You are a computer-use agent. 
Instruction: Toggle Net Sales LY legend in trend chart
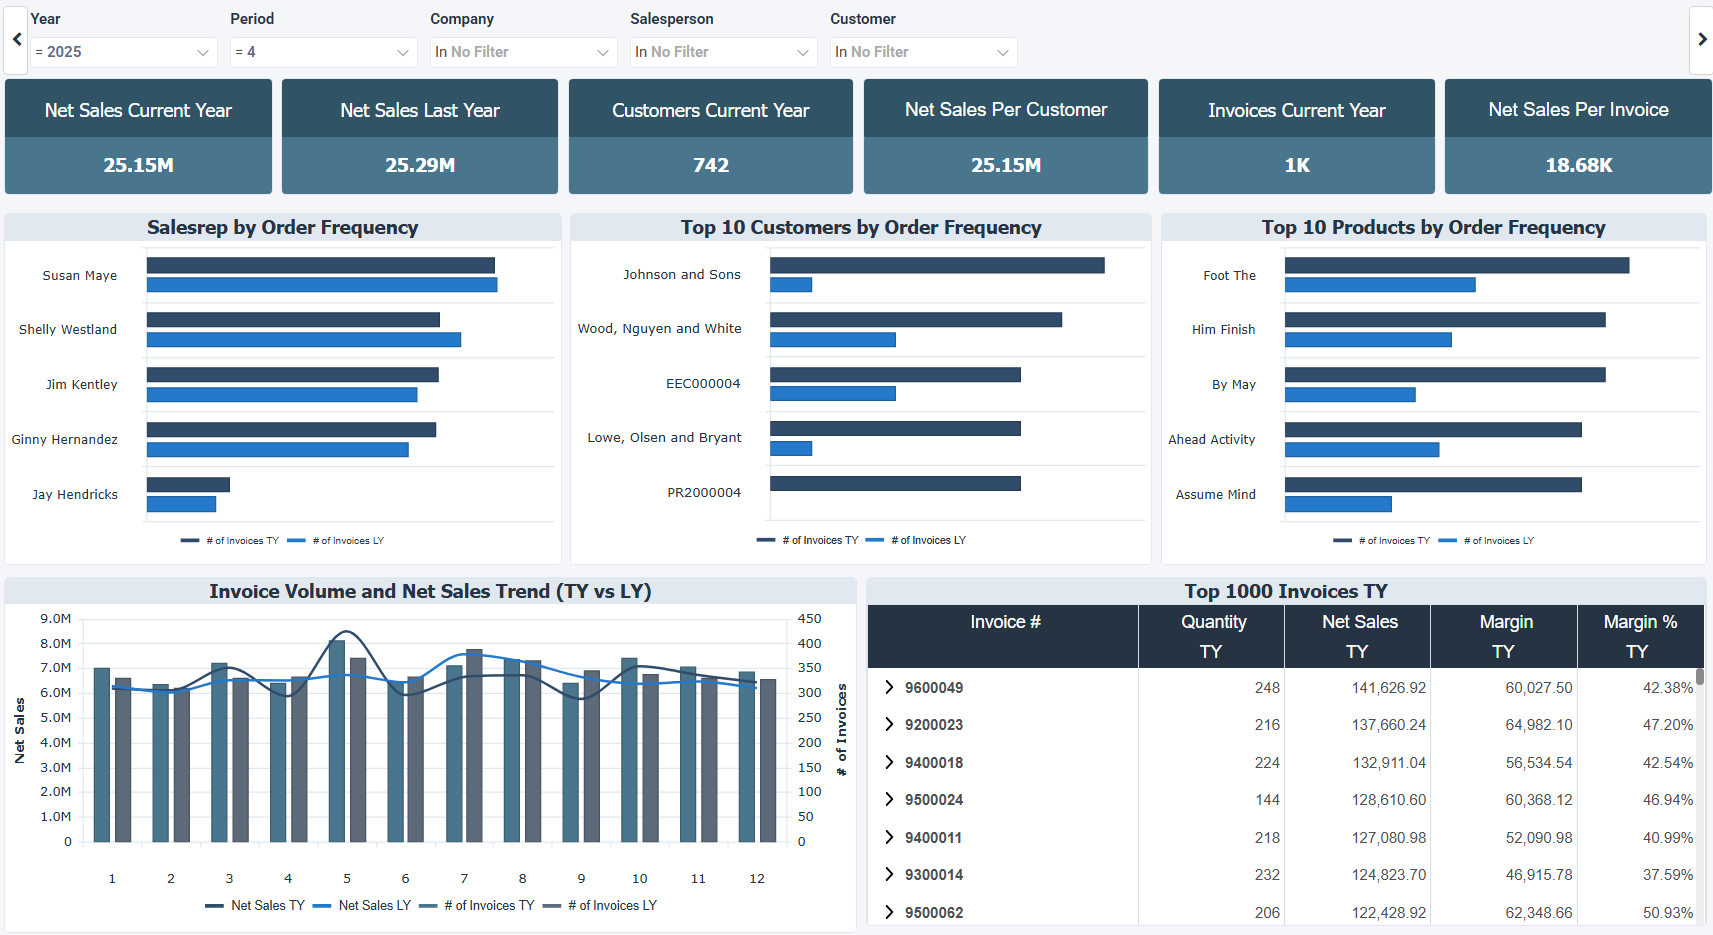[x=362, y=905]
